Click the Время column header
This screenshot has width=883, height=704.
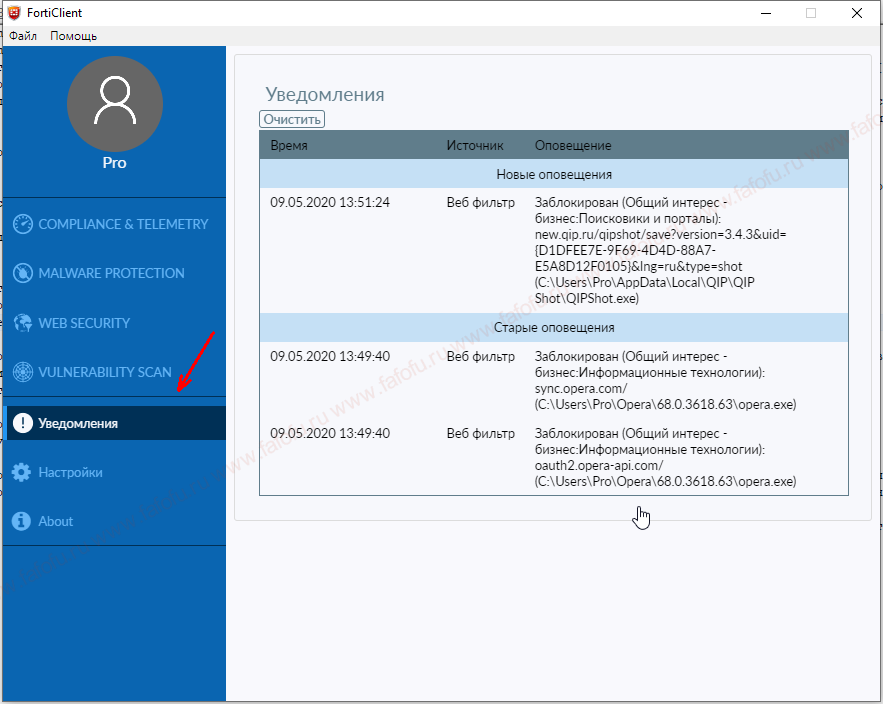click(x=289, y=145)
